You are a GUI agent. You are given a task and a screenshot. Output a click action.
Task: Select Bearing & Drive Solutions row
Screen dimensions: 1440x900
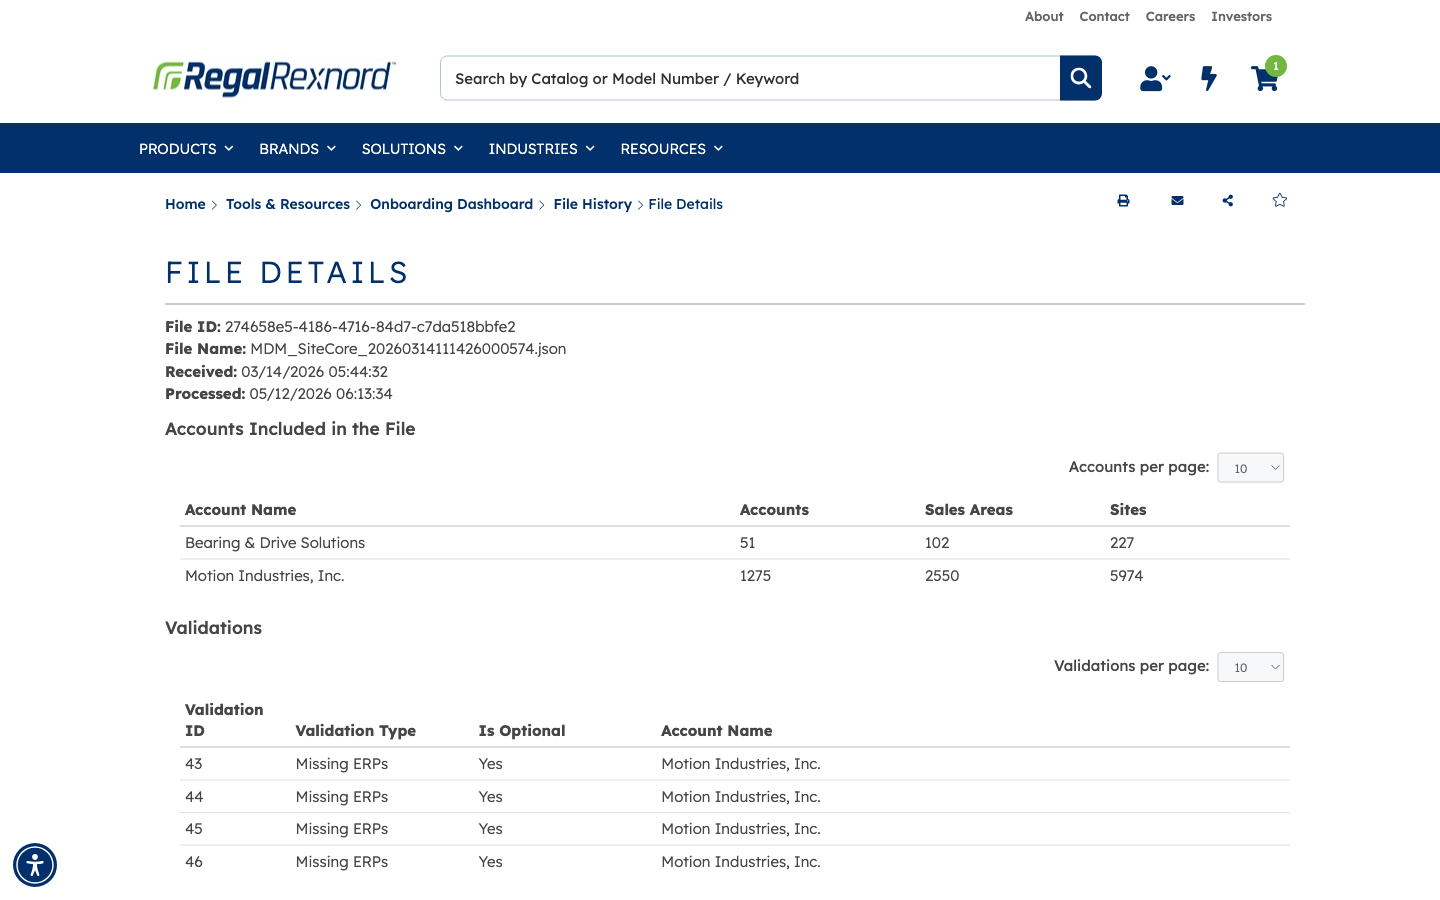[735, 543]
